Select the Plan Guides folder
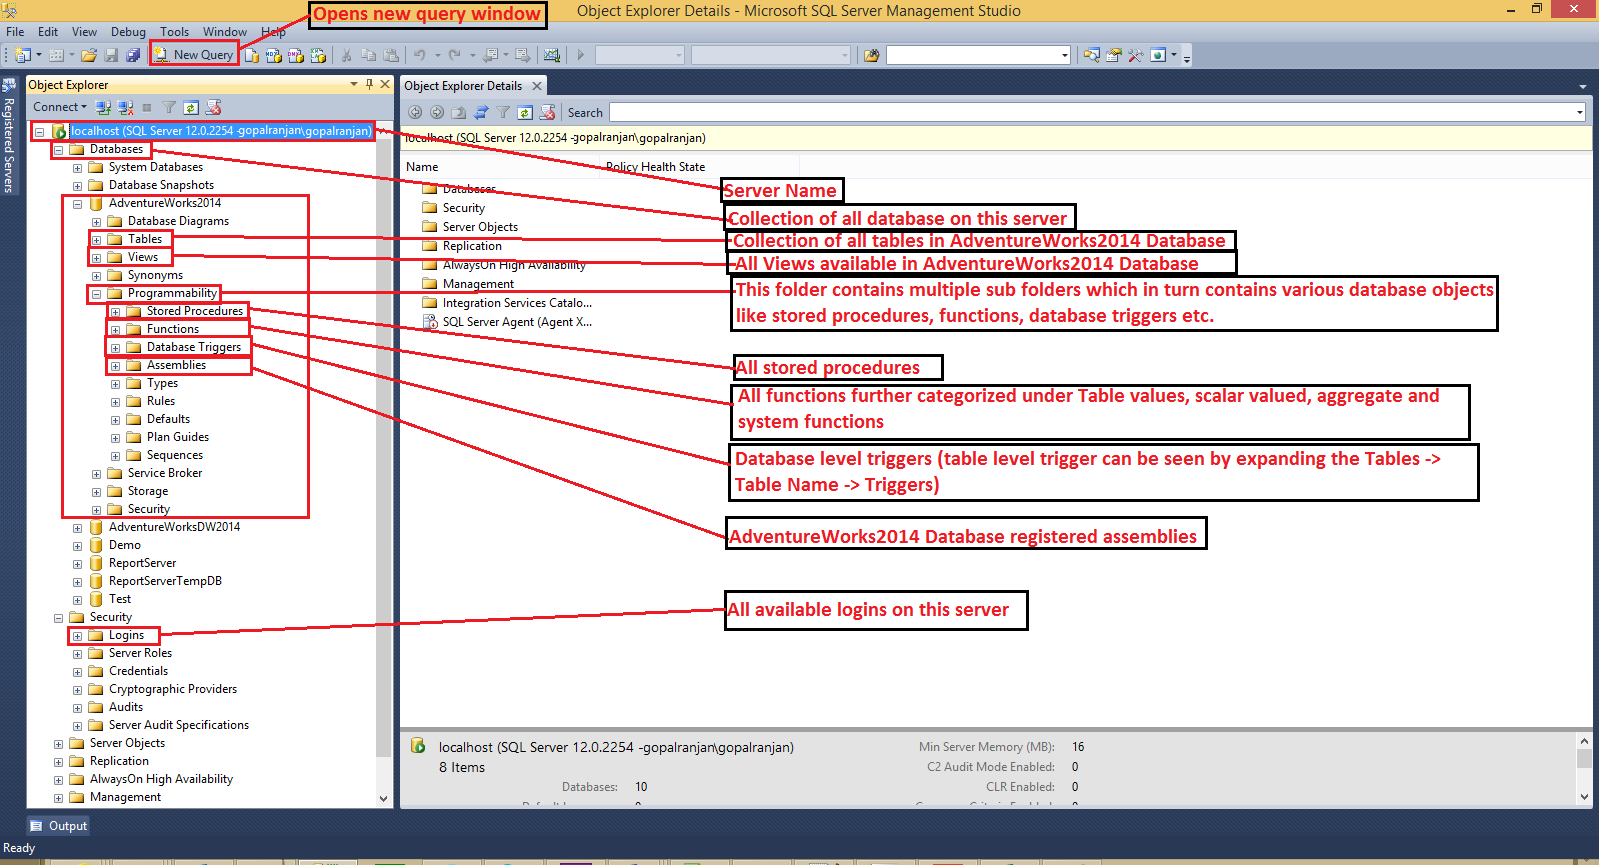The height and width of the screenshot is (865, 1599). pyautogui.click(x=178, y=437)
